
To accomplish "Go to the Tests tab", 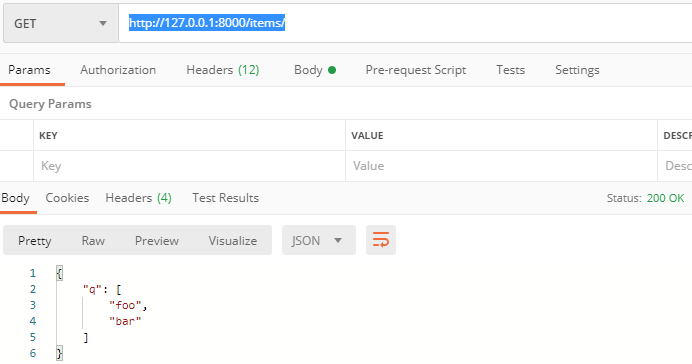I will pyautogui.click(x=511, y=70).
